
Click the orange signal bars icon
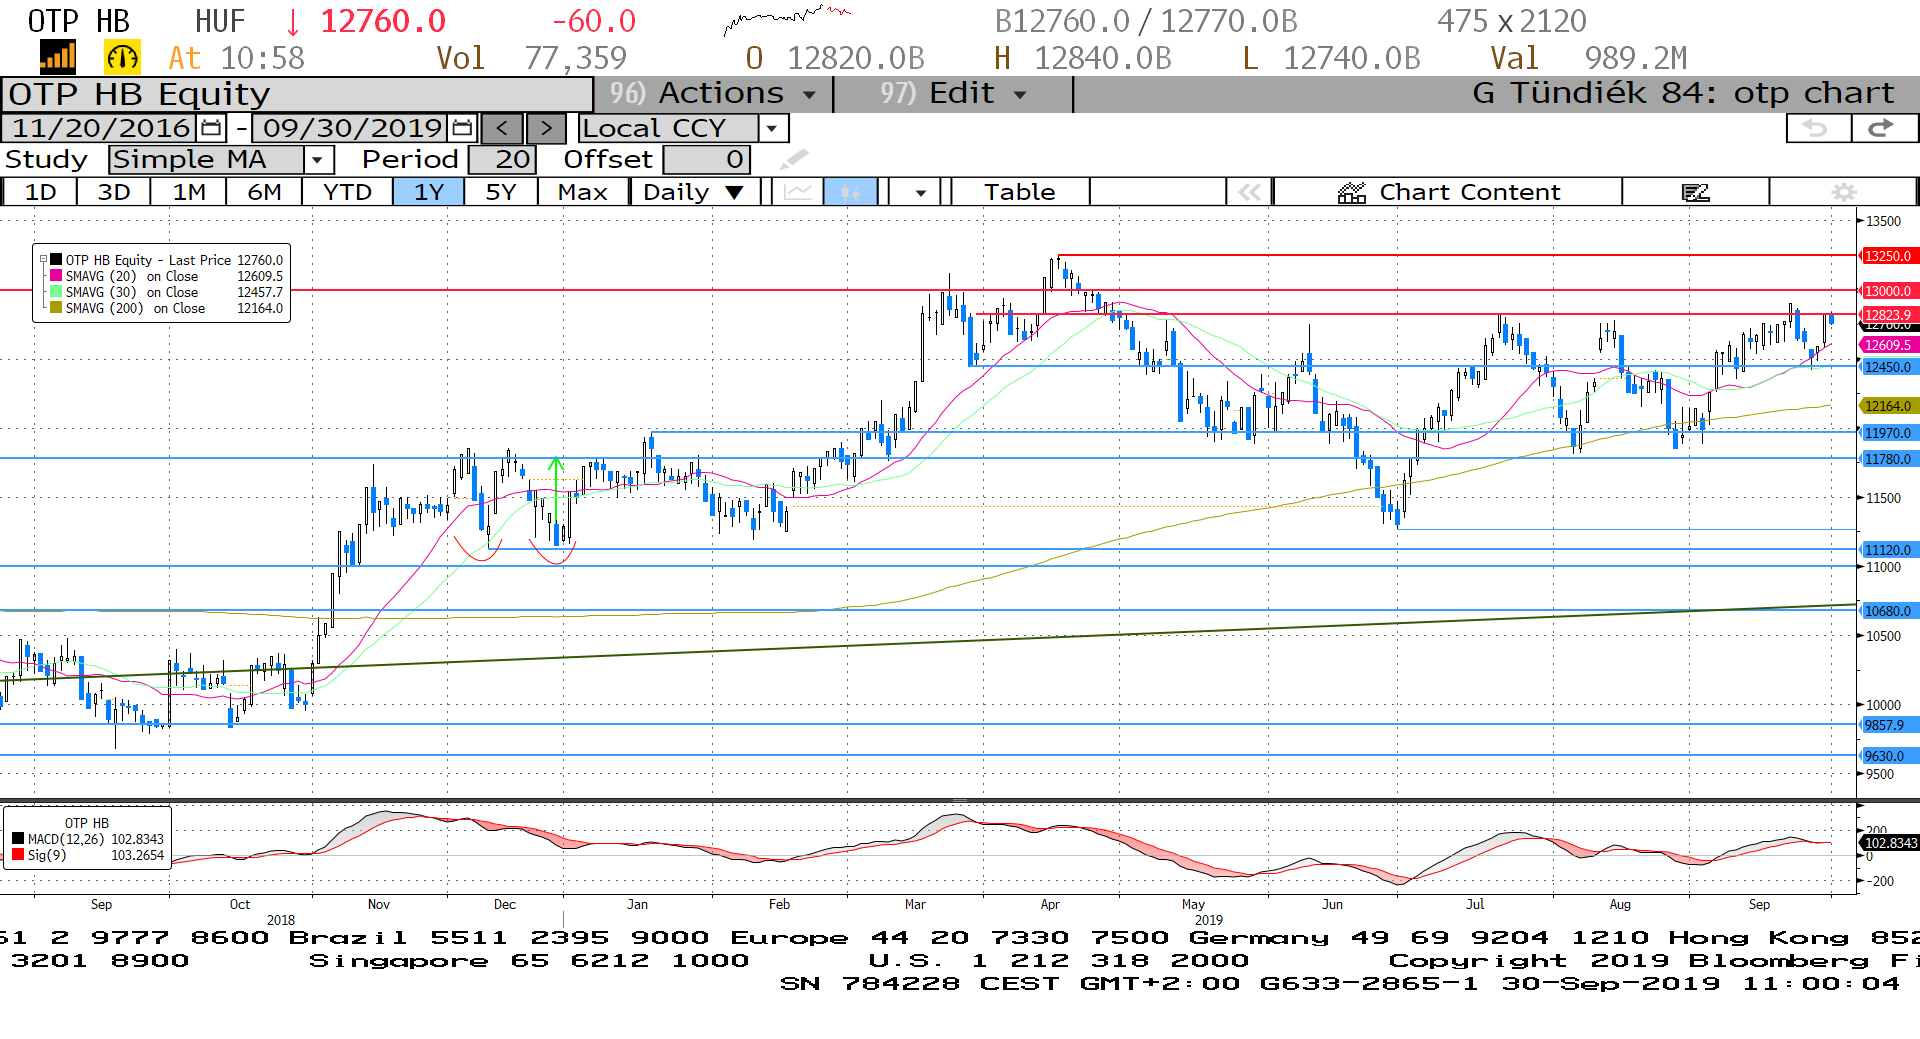click(58, 58)
